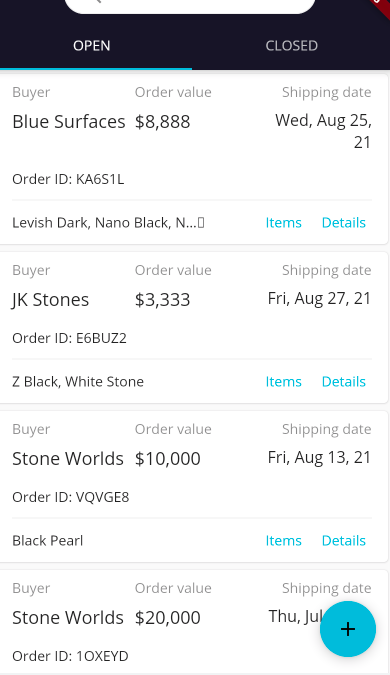Expand truncated Levish Dark, Nano Black item list

(108, 223)
